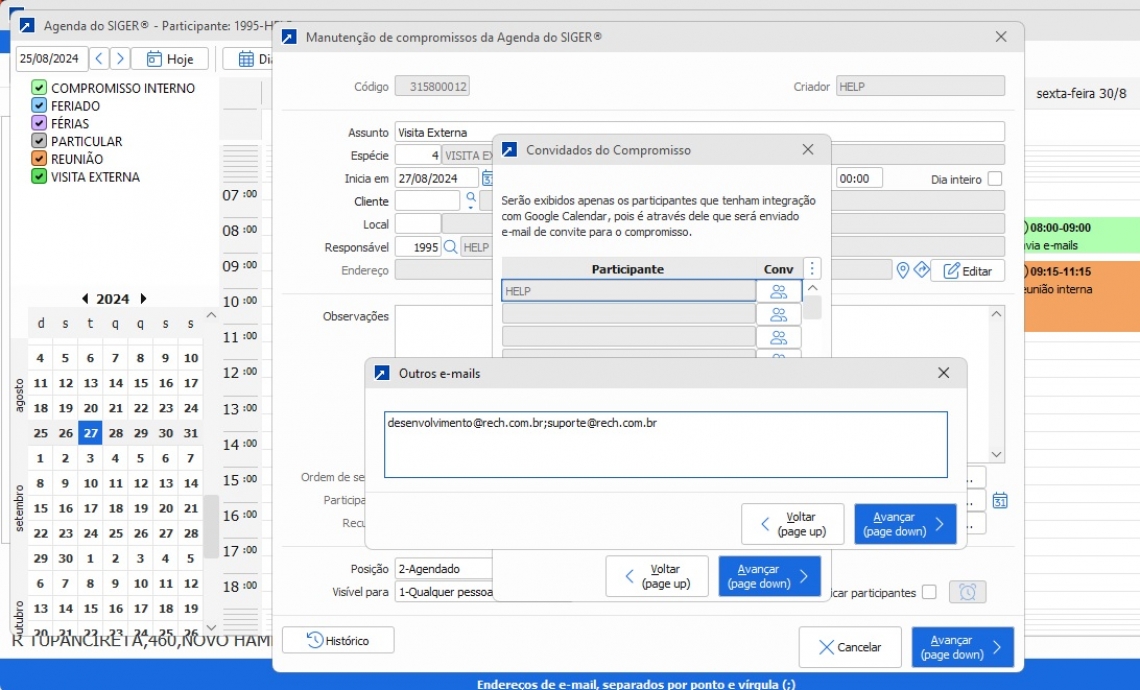Click Avançar in the Outros e-mails dialog

pos(905,523)
